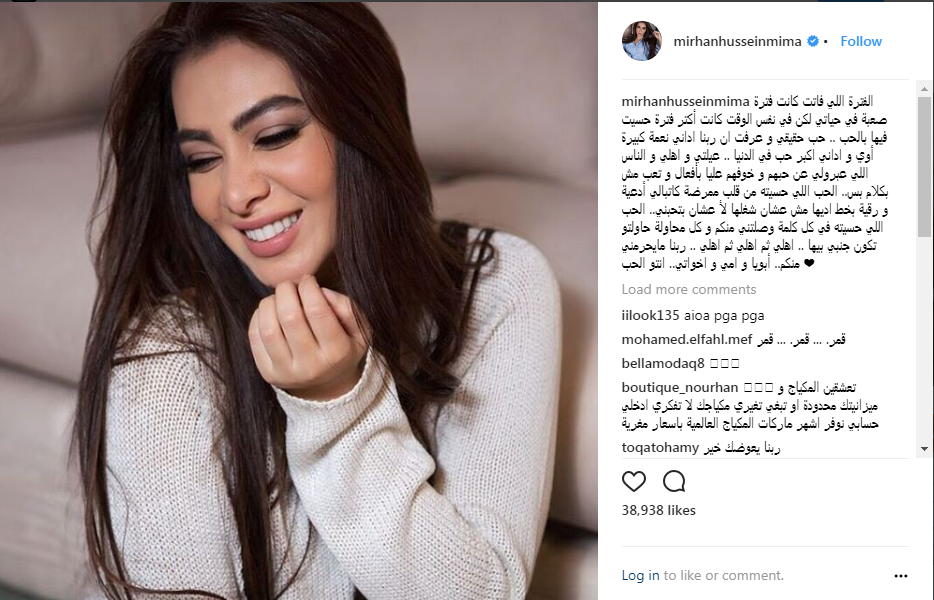934x600 pixels.
Task: Open mirhanhusseinmima profile picture avatar
Action: 642,41
